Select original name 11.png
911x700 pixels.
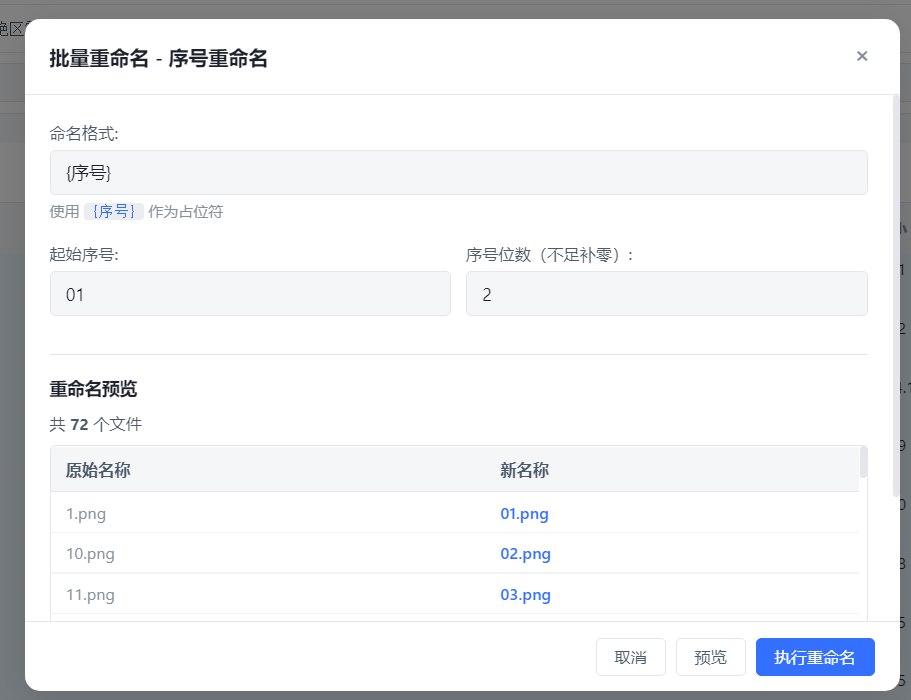click(90, 595)
